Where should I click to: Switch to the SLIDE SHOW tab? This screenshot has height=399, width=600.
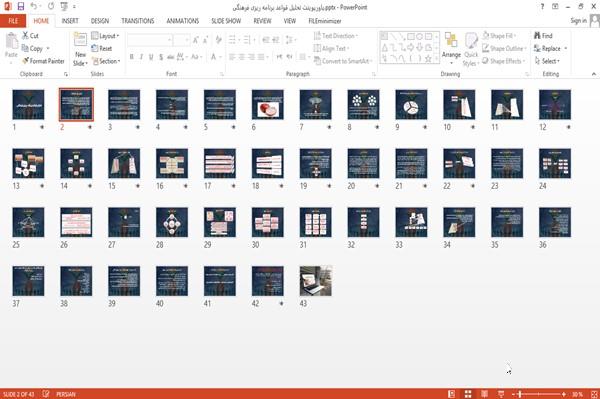(226, 21)
